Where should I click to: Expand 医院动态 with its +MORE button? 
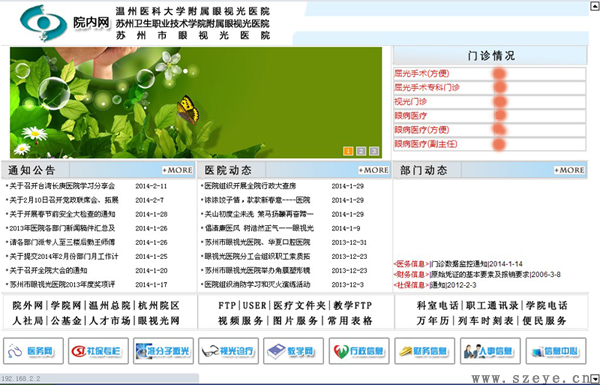373,170
